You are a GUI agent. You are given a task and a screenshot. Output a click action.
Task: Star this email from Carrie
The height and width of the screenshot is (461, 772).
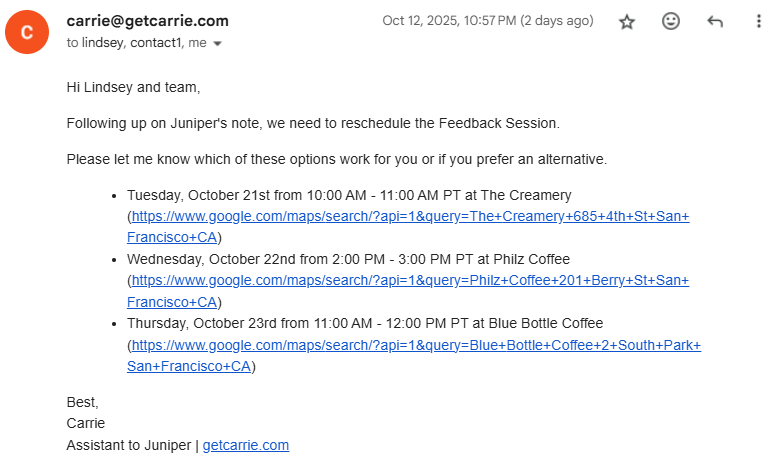coord(627,22)
